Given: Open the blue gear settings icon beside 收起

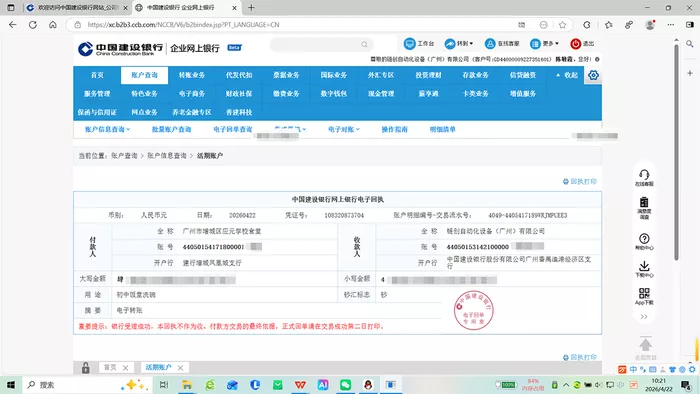Looking at the screenshot, I should tap(593, 75).
